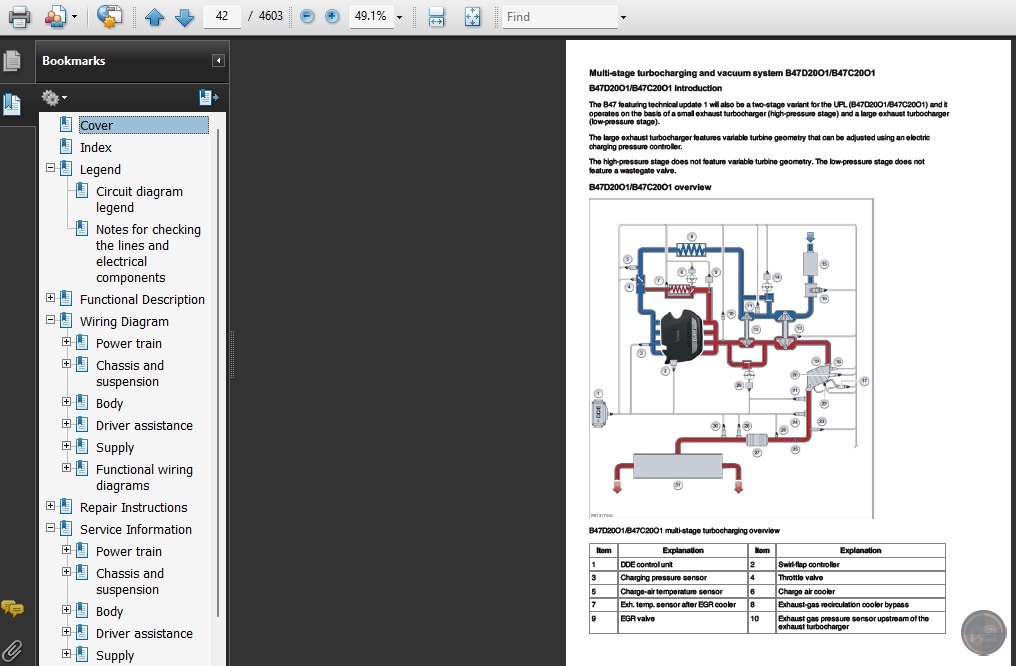Expand Power train under Service Information
1016x666 pixels.
[66, 549]
